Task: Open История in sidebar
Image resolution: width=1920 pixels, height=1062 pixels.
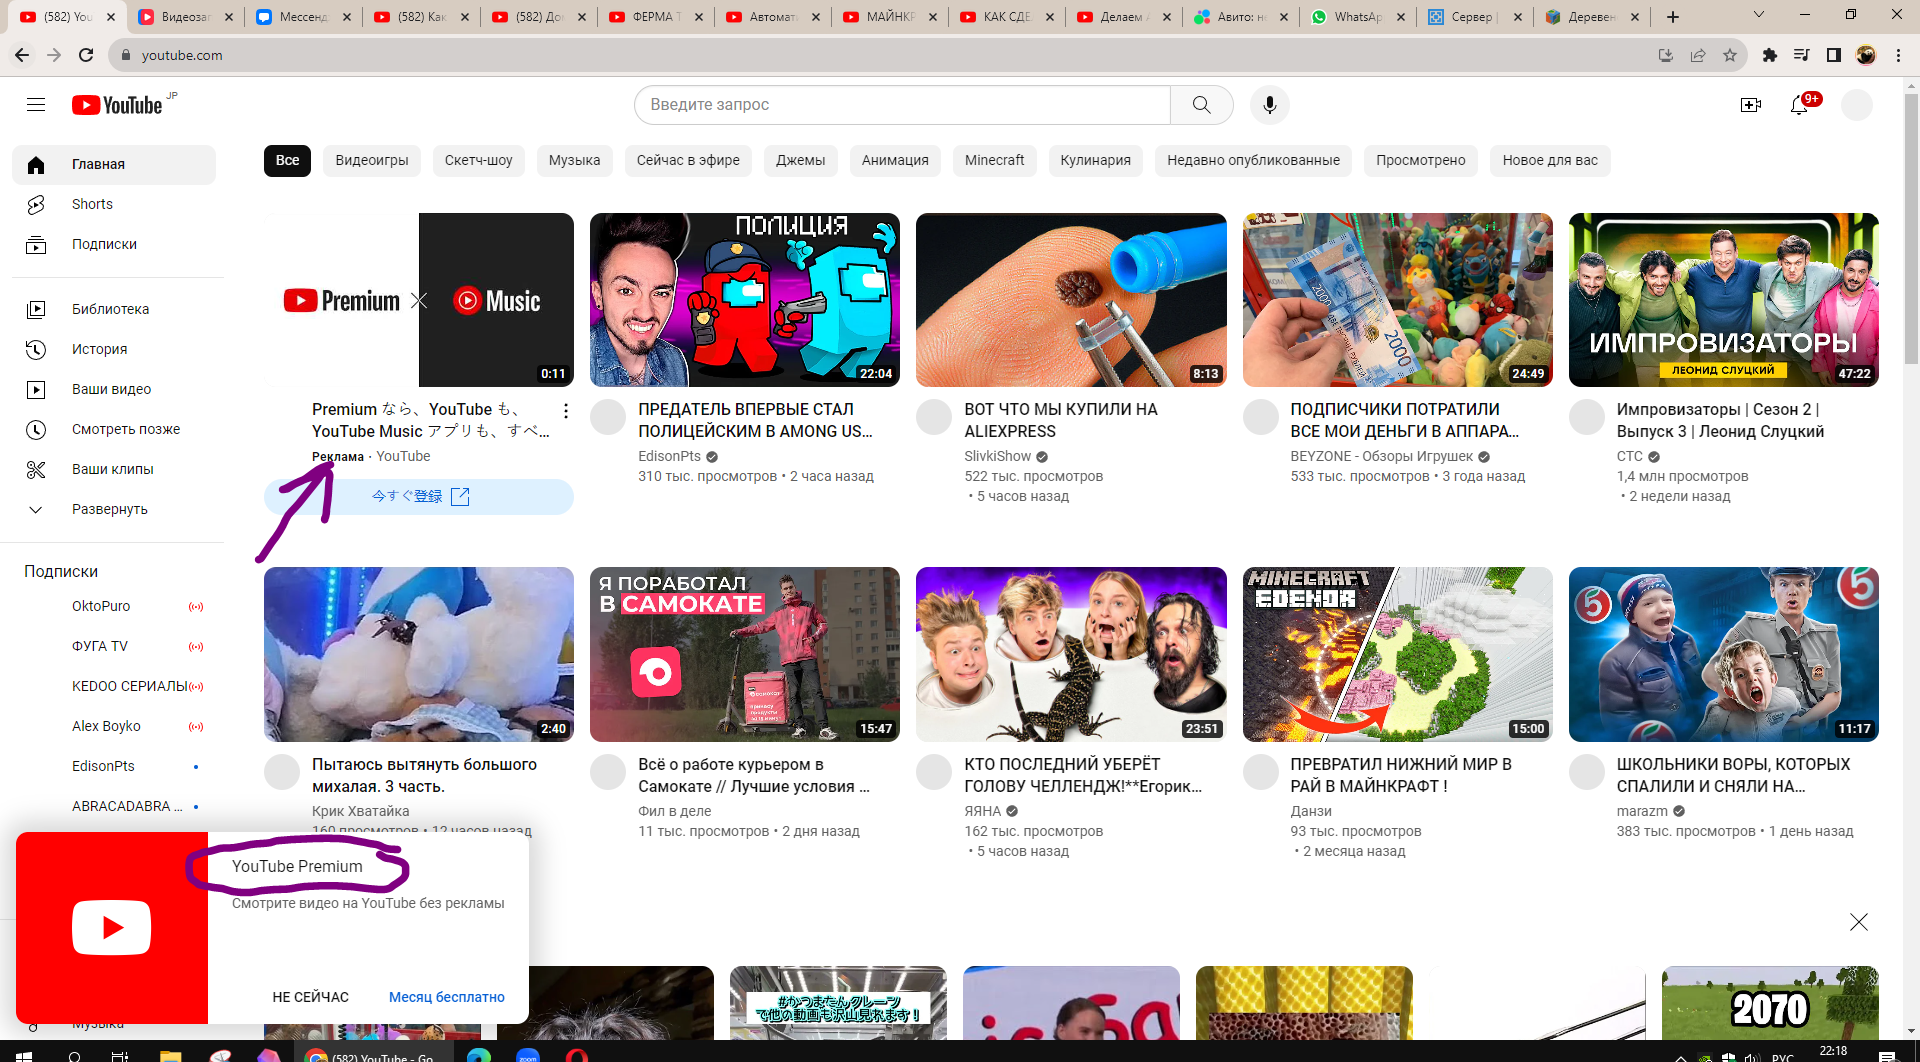Action: 114,349
